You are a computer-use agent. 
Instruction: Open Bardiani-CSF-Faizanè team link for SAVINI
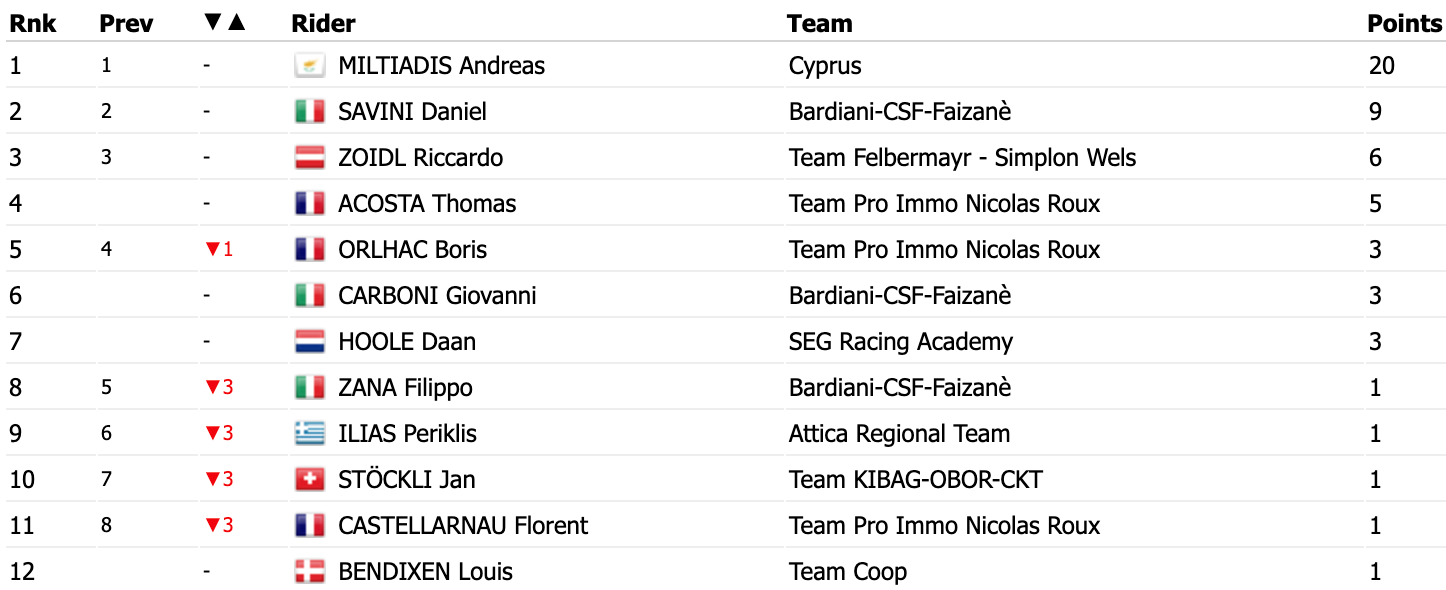click(x=900, y=112)
